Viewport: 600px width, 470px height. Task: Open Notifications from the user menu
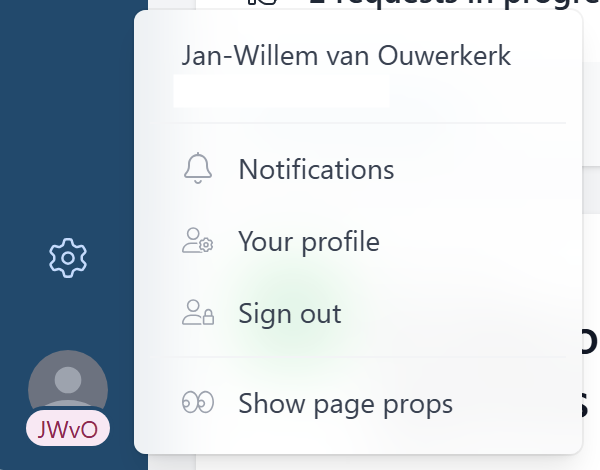[316, 169]
